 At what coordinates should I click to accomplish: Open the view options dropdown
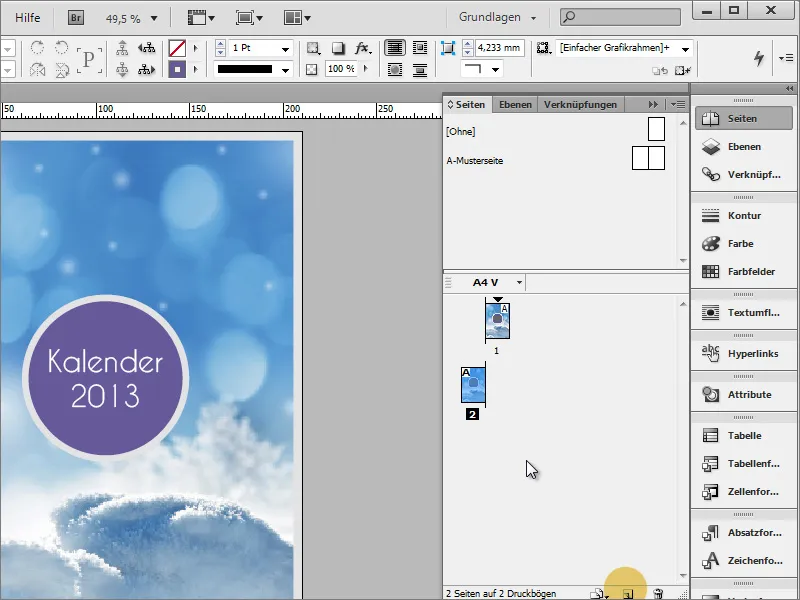201,18
